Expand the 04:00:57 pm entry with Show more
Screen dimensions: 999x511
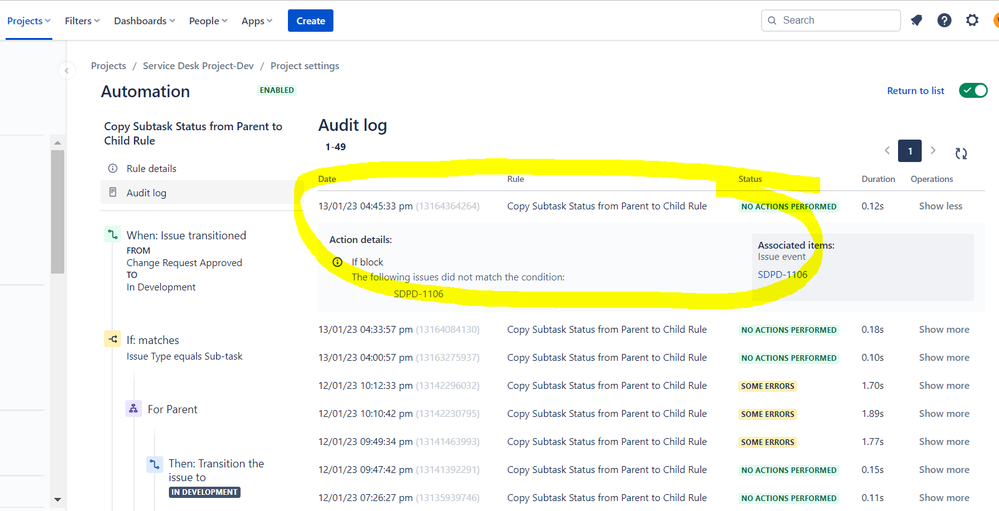[x=944, y=357]
